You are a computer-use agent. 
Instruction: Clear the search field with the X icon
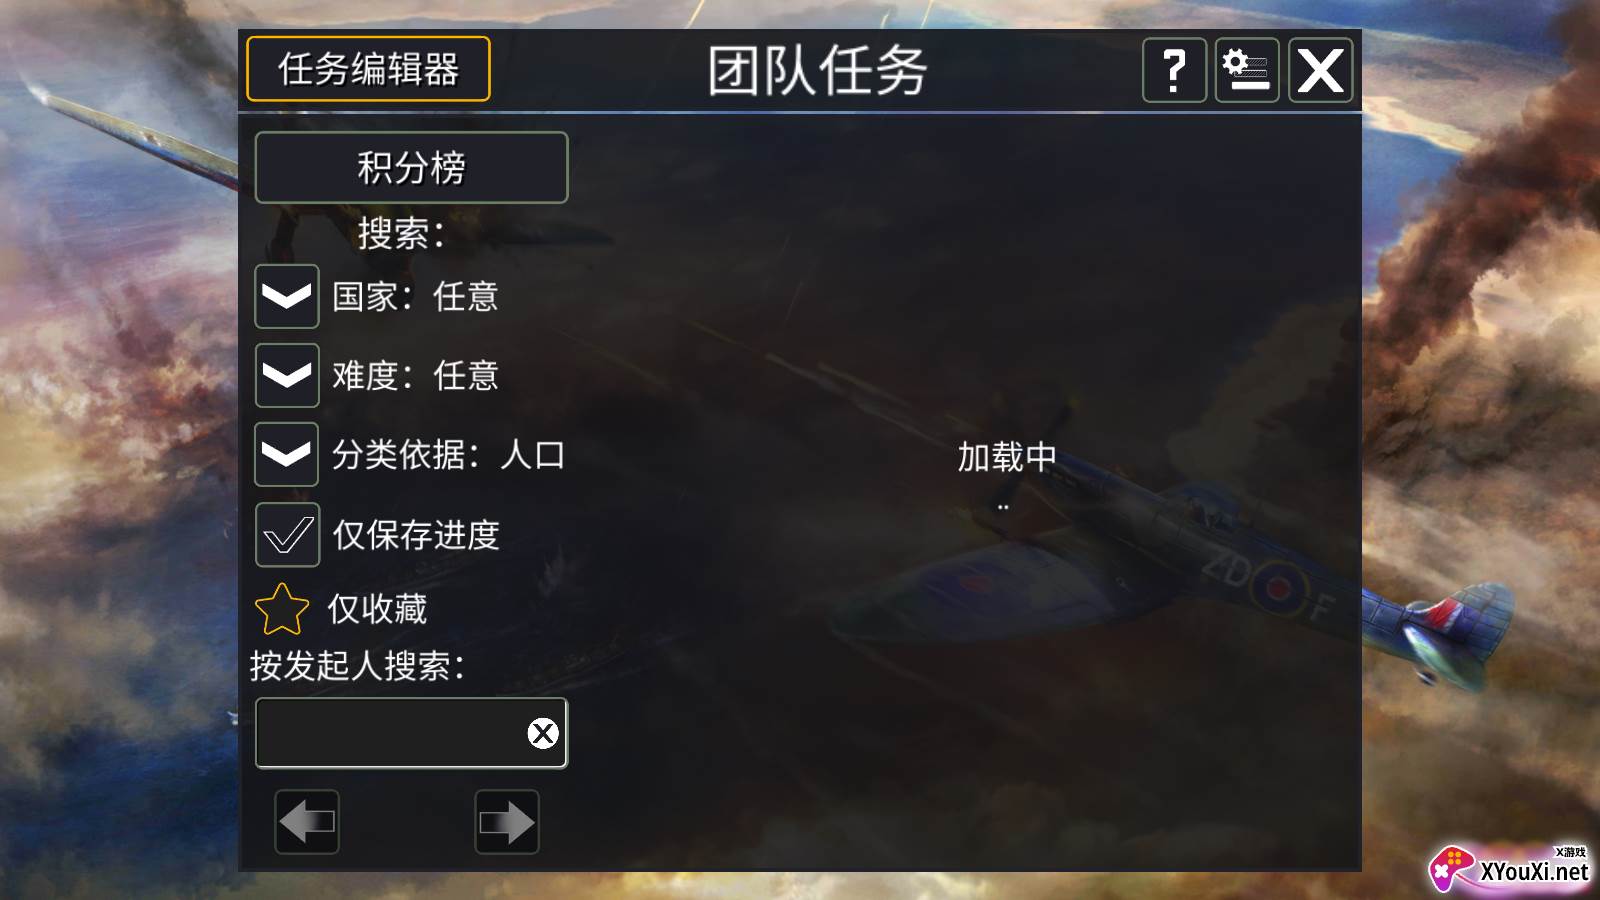point(543,733)
